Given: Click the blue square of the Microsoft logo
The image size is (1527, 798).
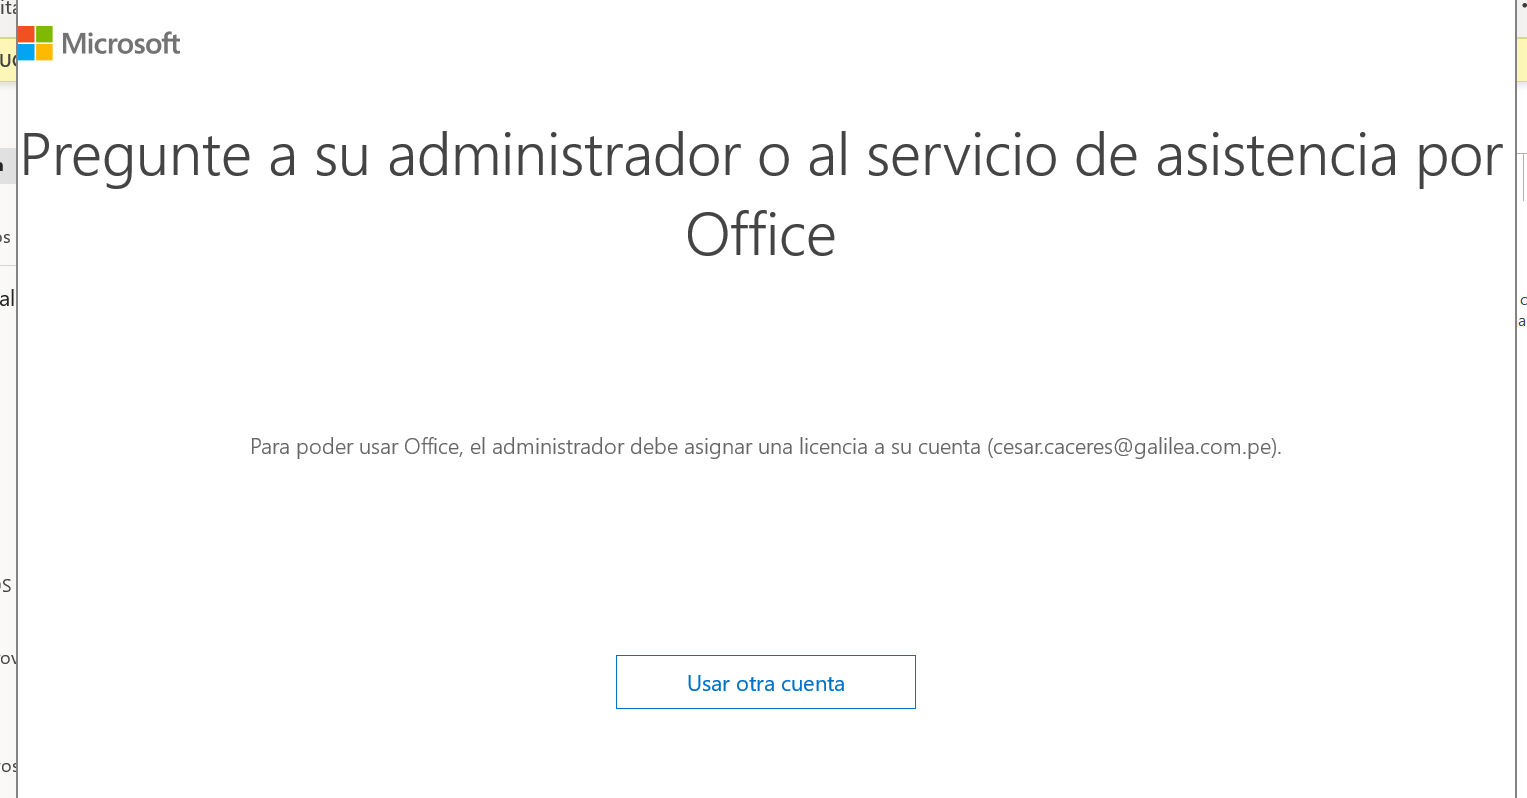Looking at the screenshot, I should [x=26, y=52].
